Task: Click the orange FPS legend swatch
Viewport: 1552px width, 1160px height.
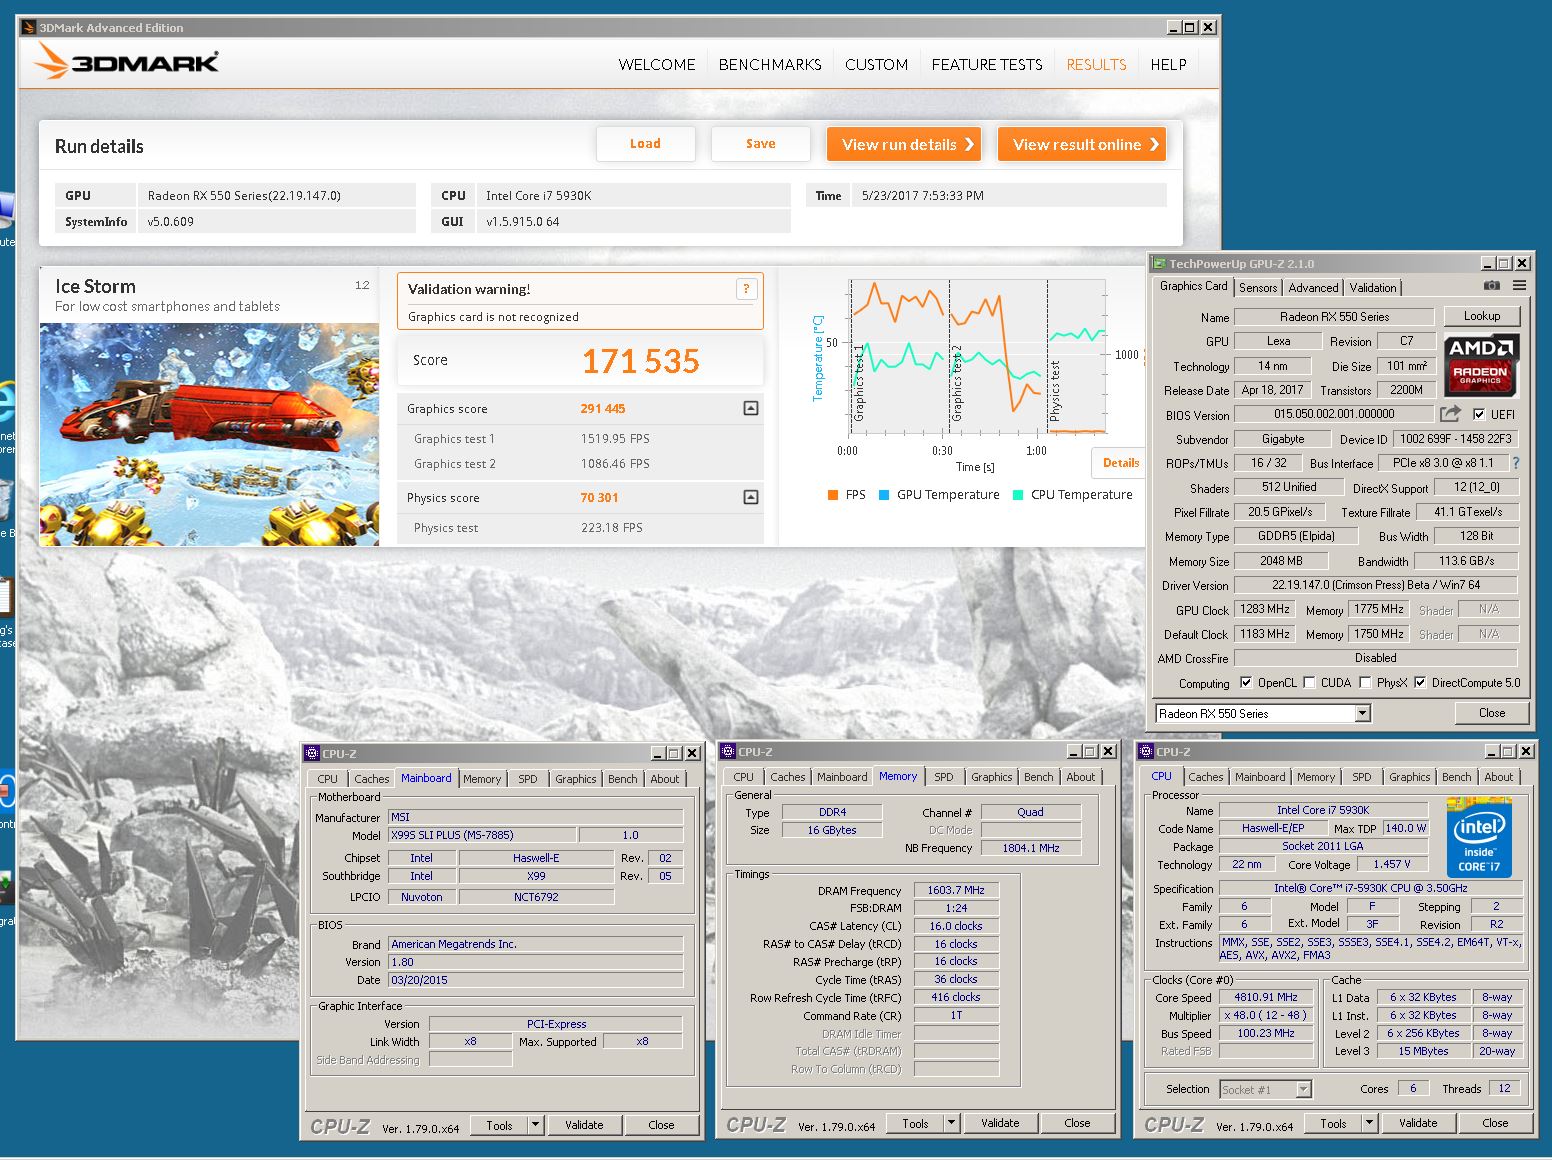Action: 832,495
